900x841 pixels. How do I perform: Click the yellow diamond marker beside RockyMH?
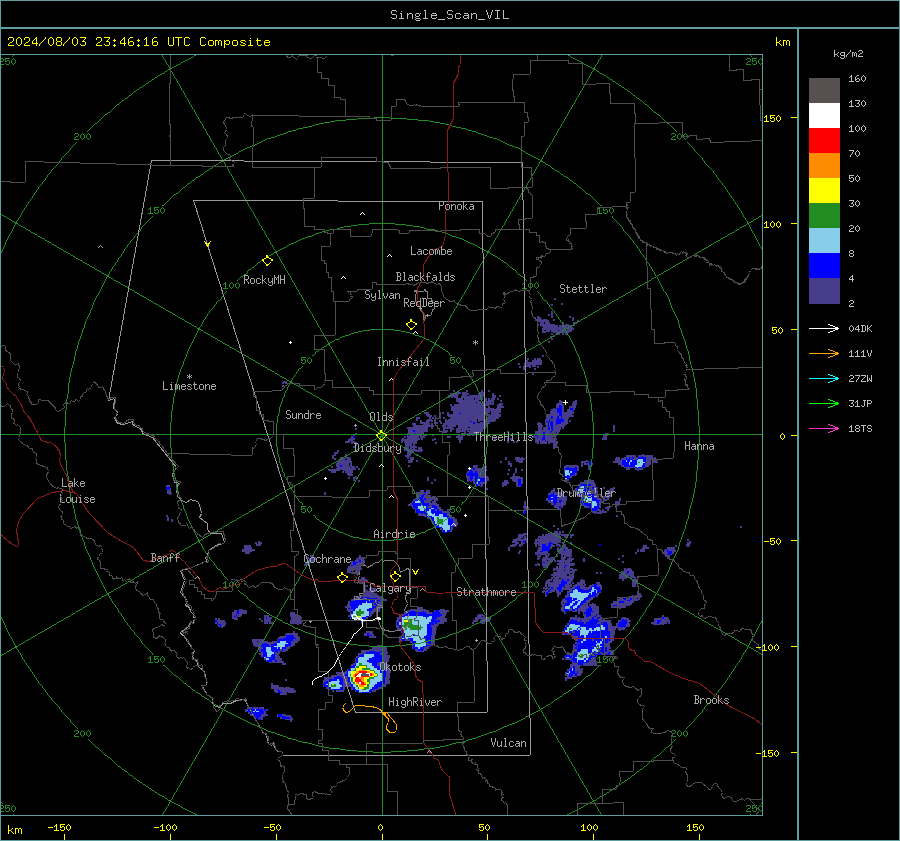(x=267, y=261)
